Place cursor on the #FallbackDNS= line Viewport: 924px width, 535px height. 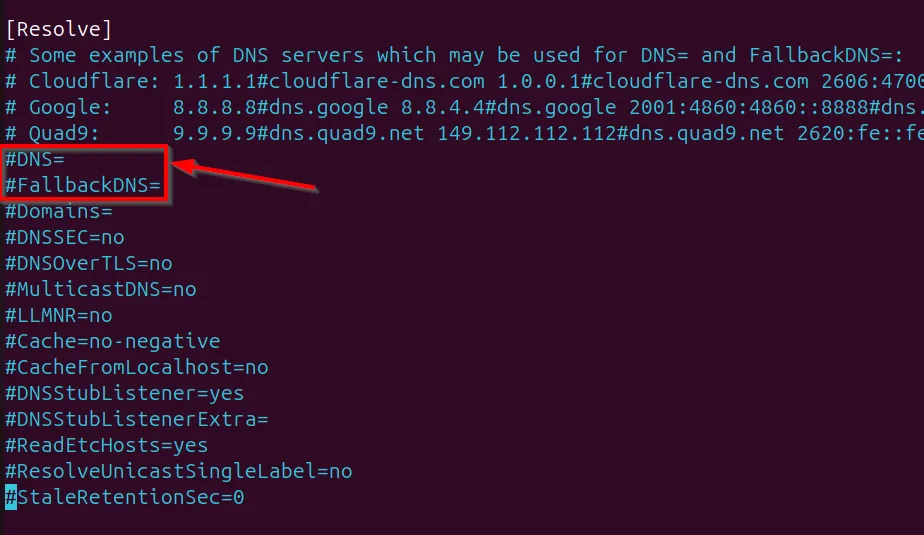(83, 185)
